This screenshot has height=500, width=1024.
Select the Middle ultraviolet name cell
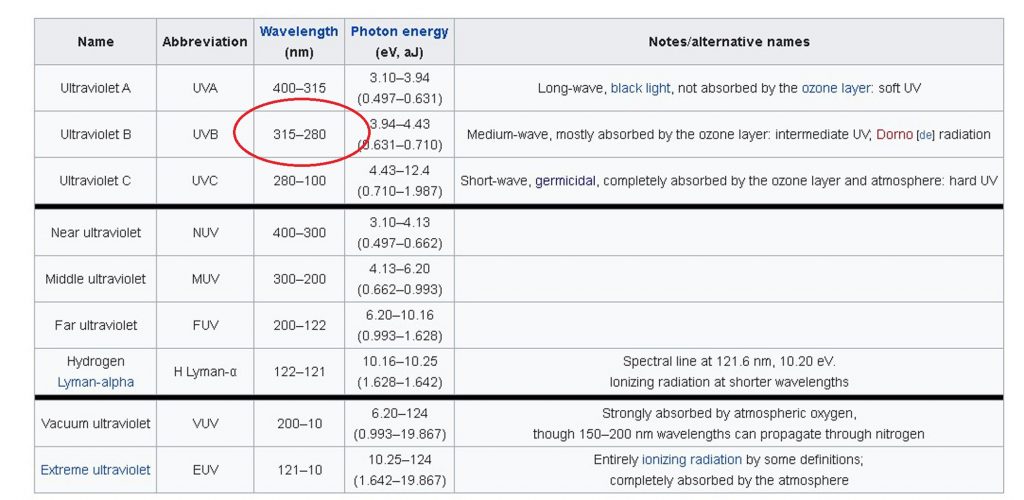(95, 279)
